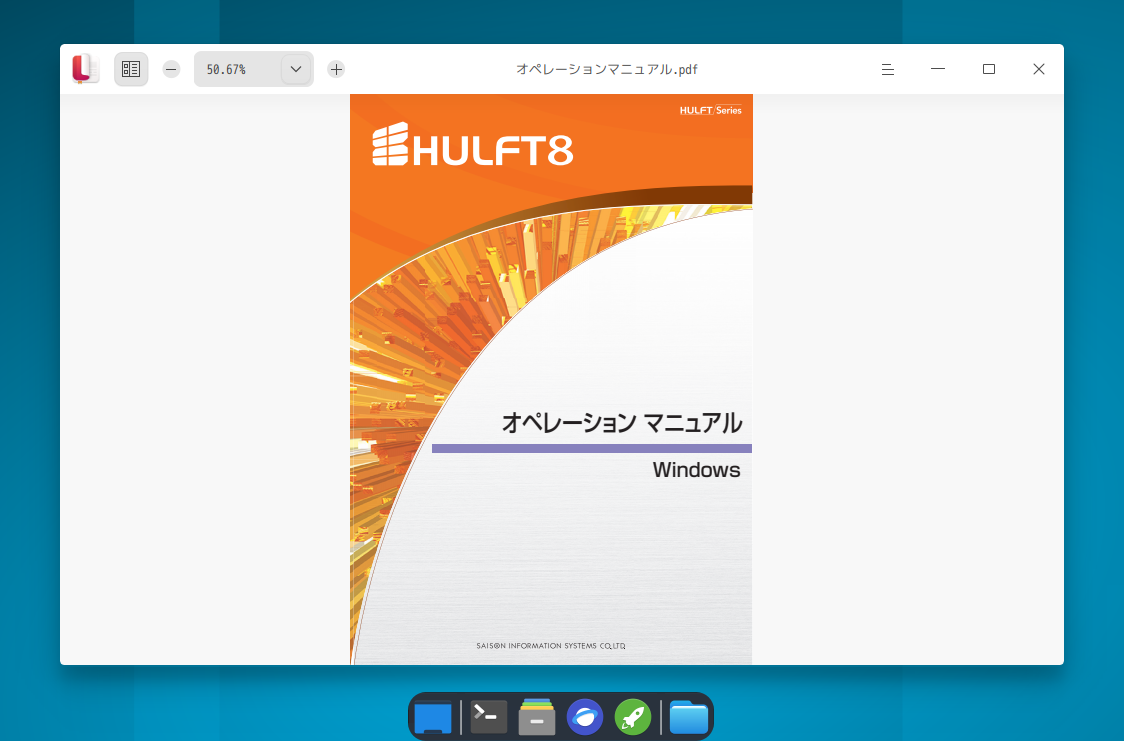Viewport: 1124px width, 741px height.
Task: Open the archive manager dock icon
Action: tap(537, 717)
